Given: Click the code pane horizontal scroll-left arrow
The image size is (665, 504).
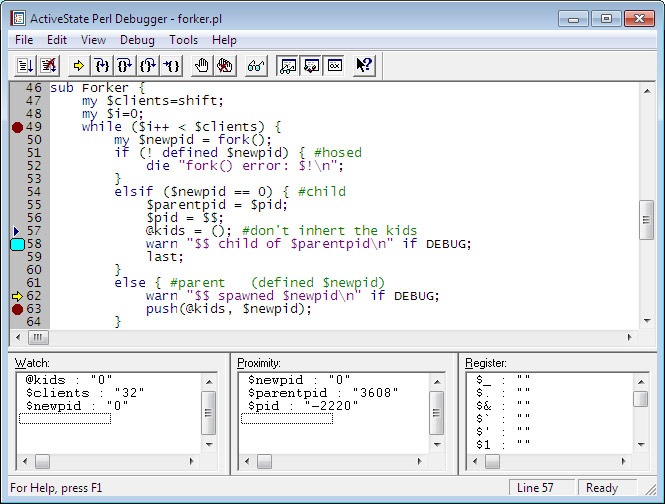Looking at the screenshot, I should coord(18,338).
